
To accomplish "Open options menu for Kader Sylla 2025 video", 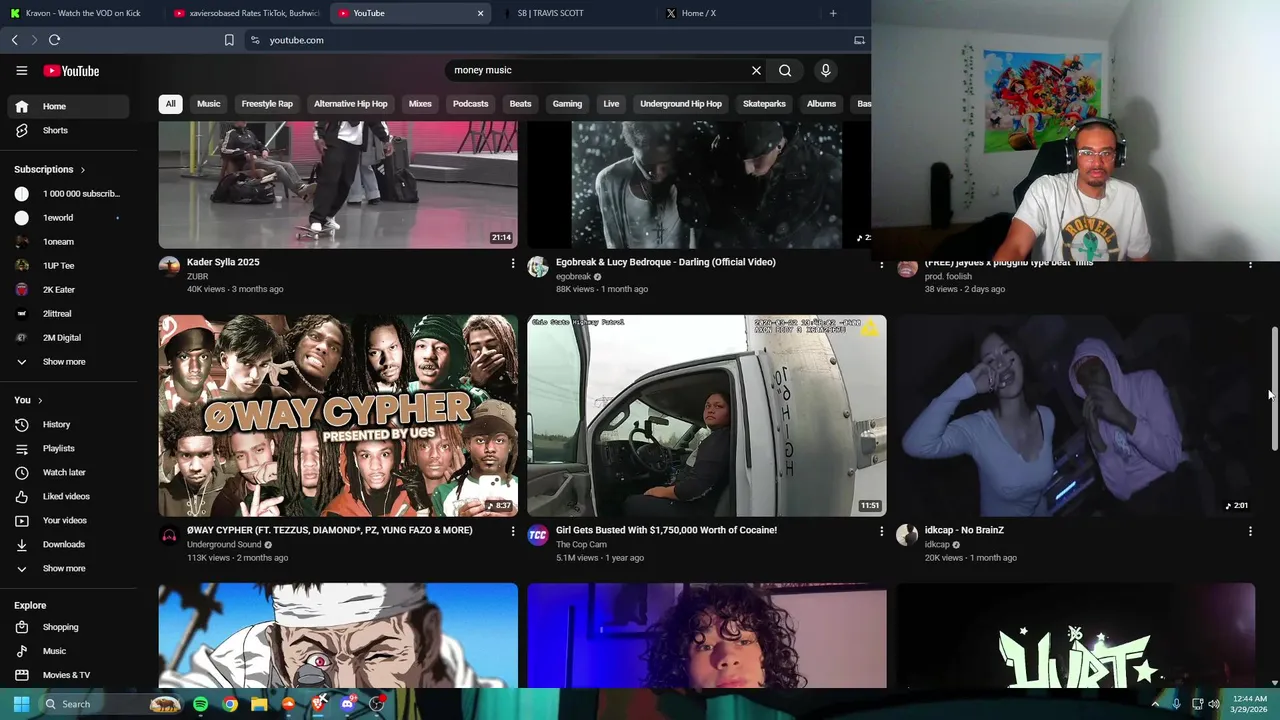I will pyautogui.click(x=513, y=264).
